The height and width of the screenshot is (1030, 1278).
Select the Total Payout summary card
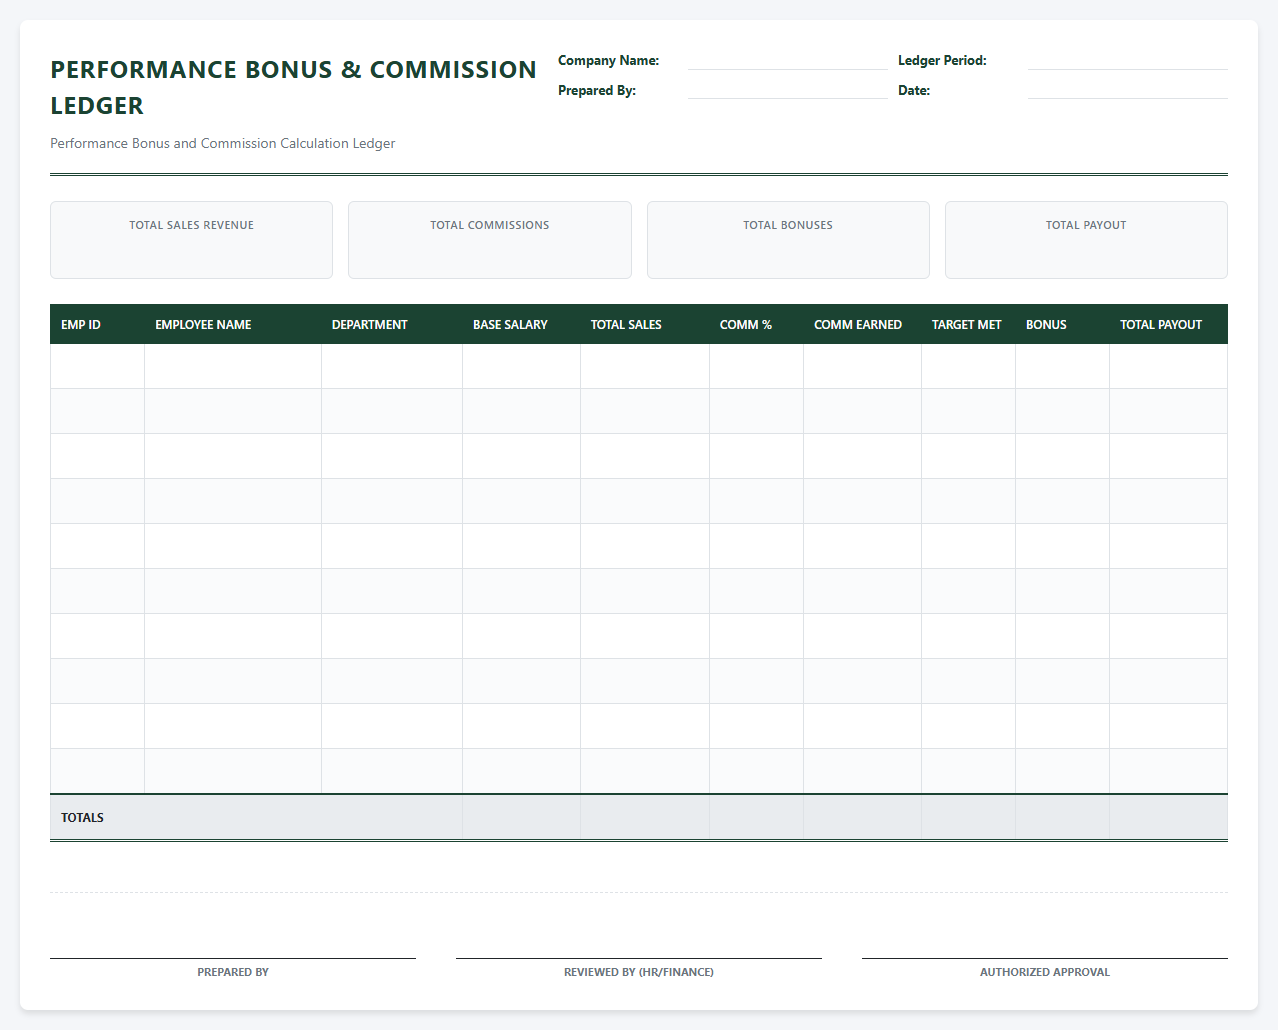point(1086,240)
